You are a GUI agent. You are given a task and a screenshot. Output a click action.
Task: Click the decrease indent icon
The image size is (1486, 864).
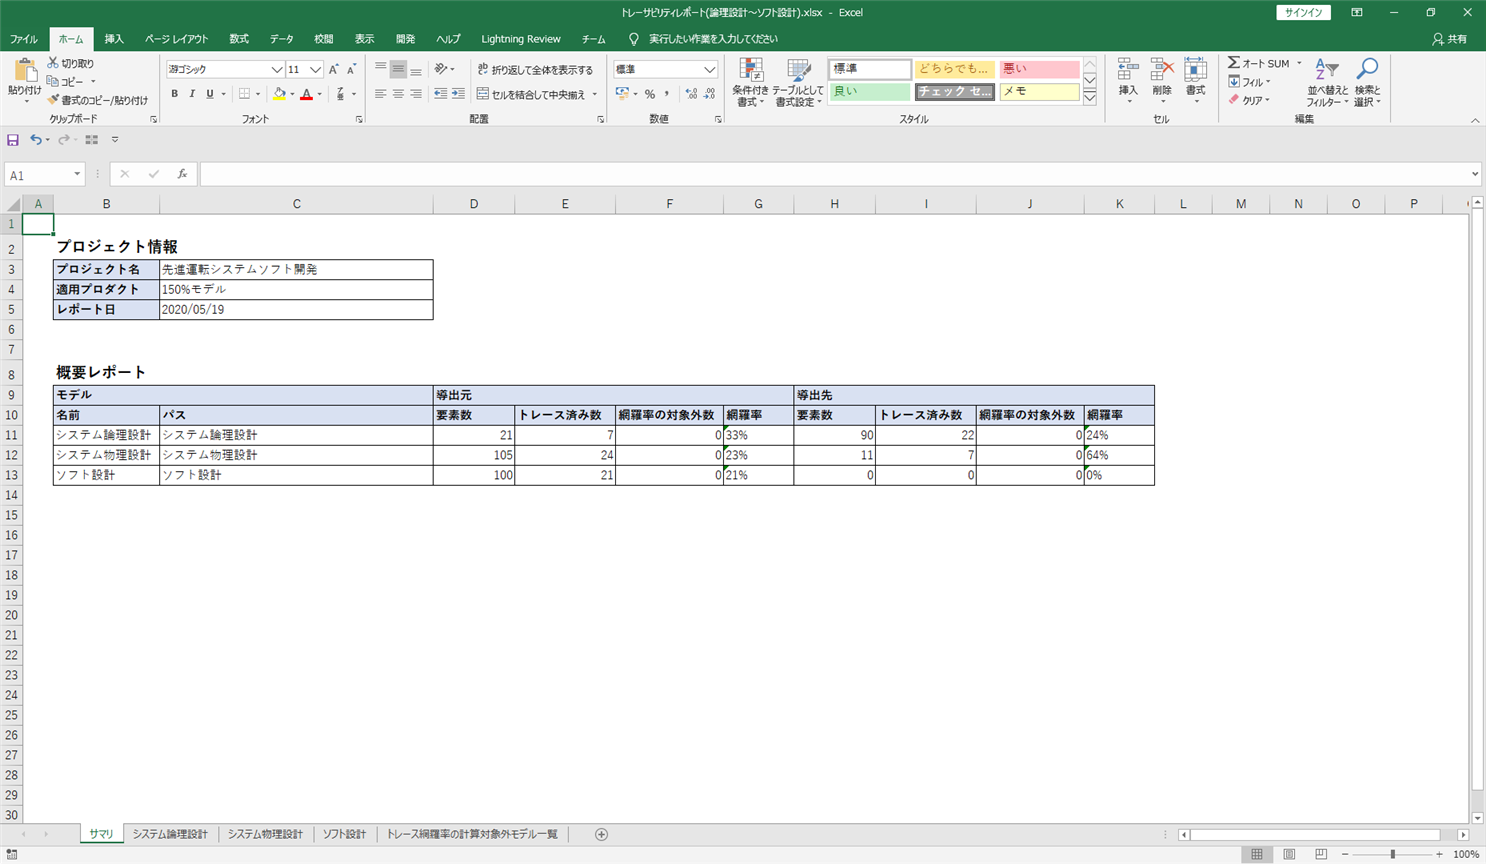point(440,94)
